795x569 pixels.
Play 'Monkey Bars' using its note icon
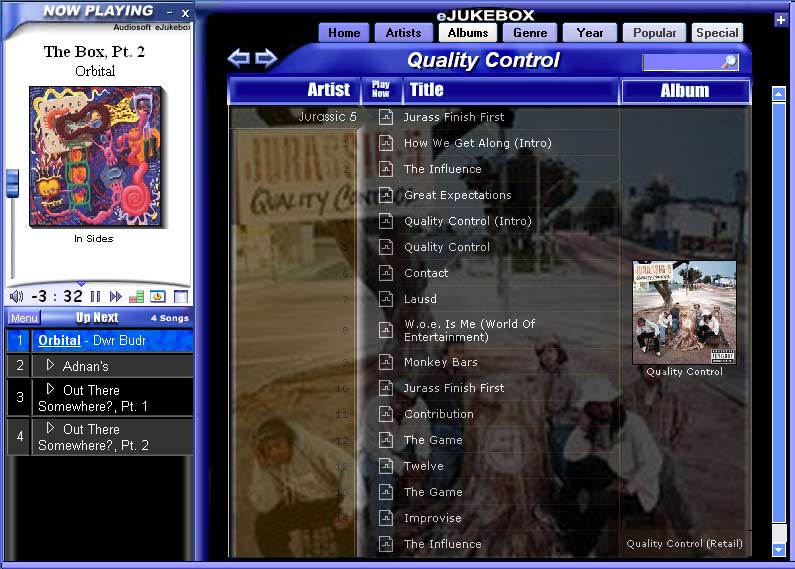tap(386, 362)
